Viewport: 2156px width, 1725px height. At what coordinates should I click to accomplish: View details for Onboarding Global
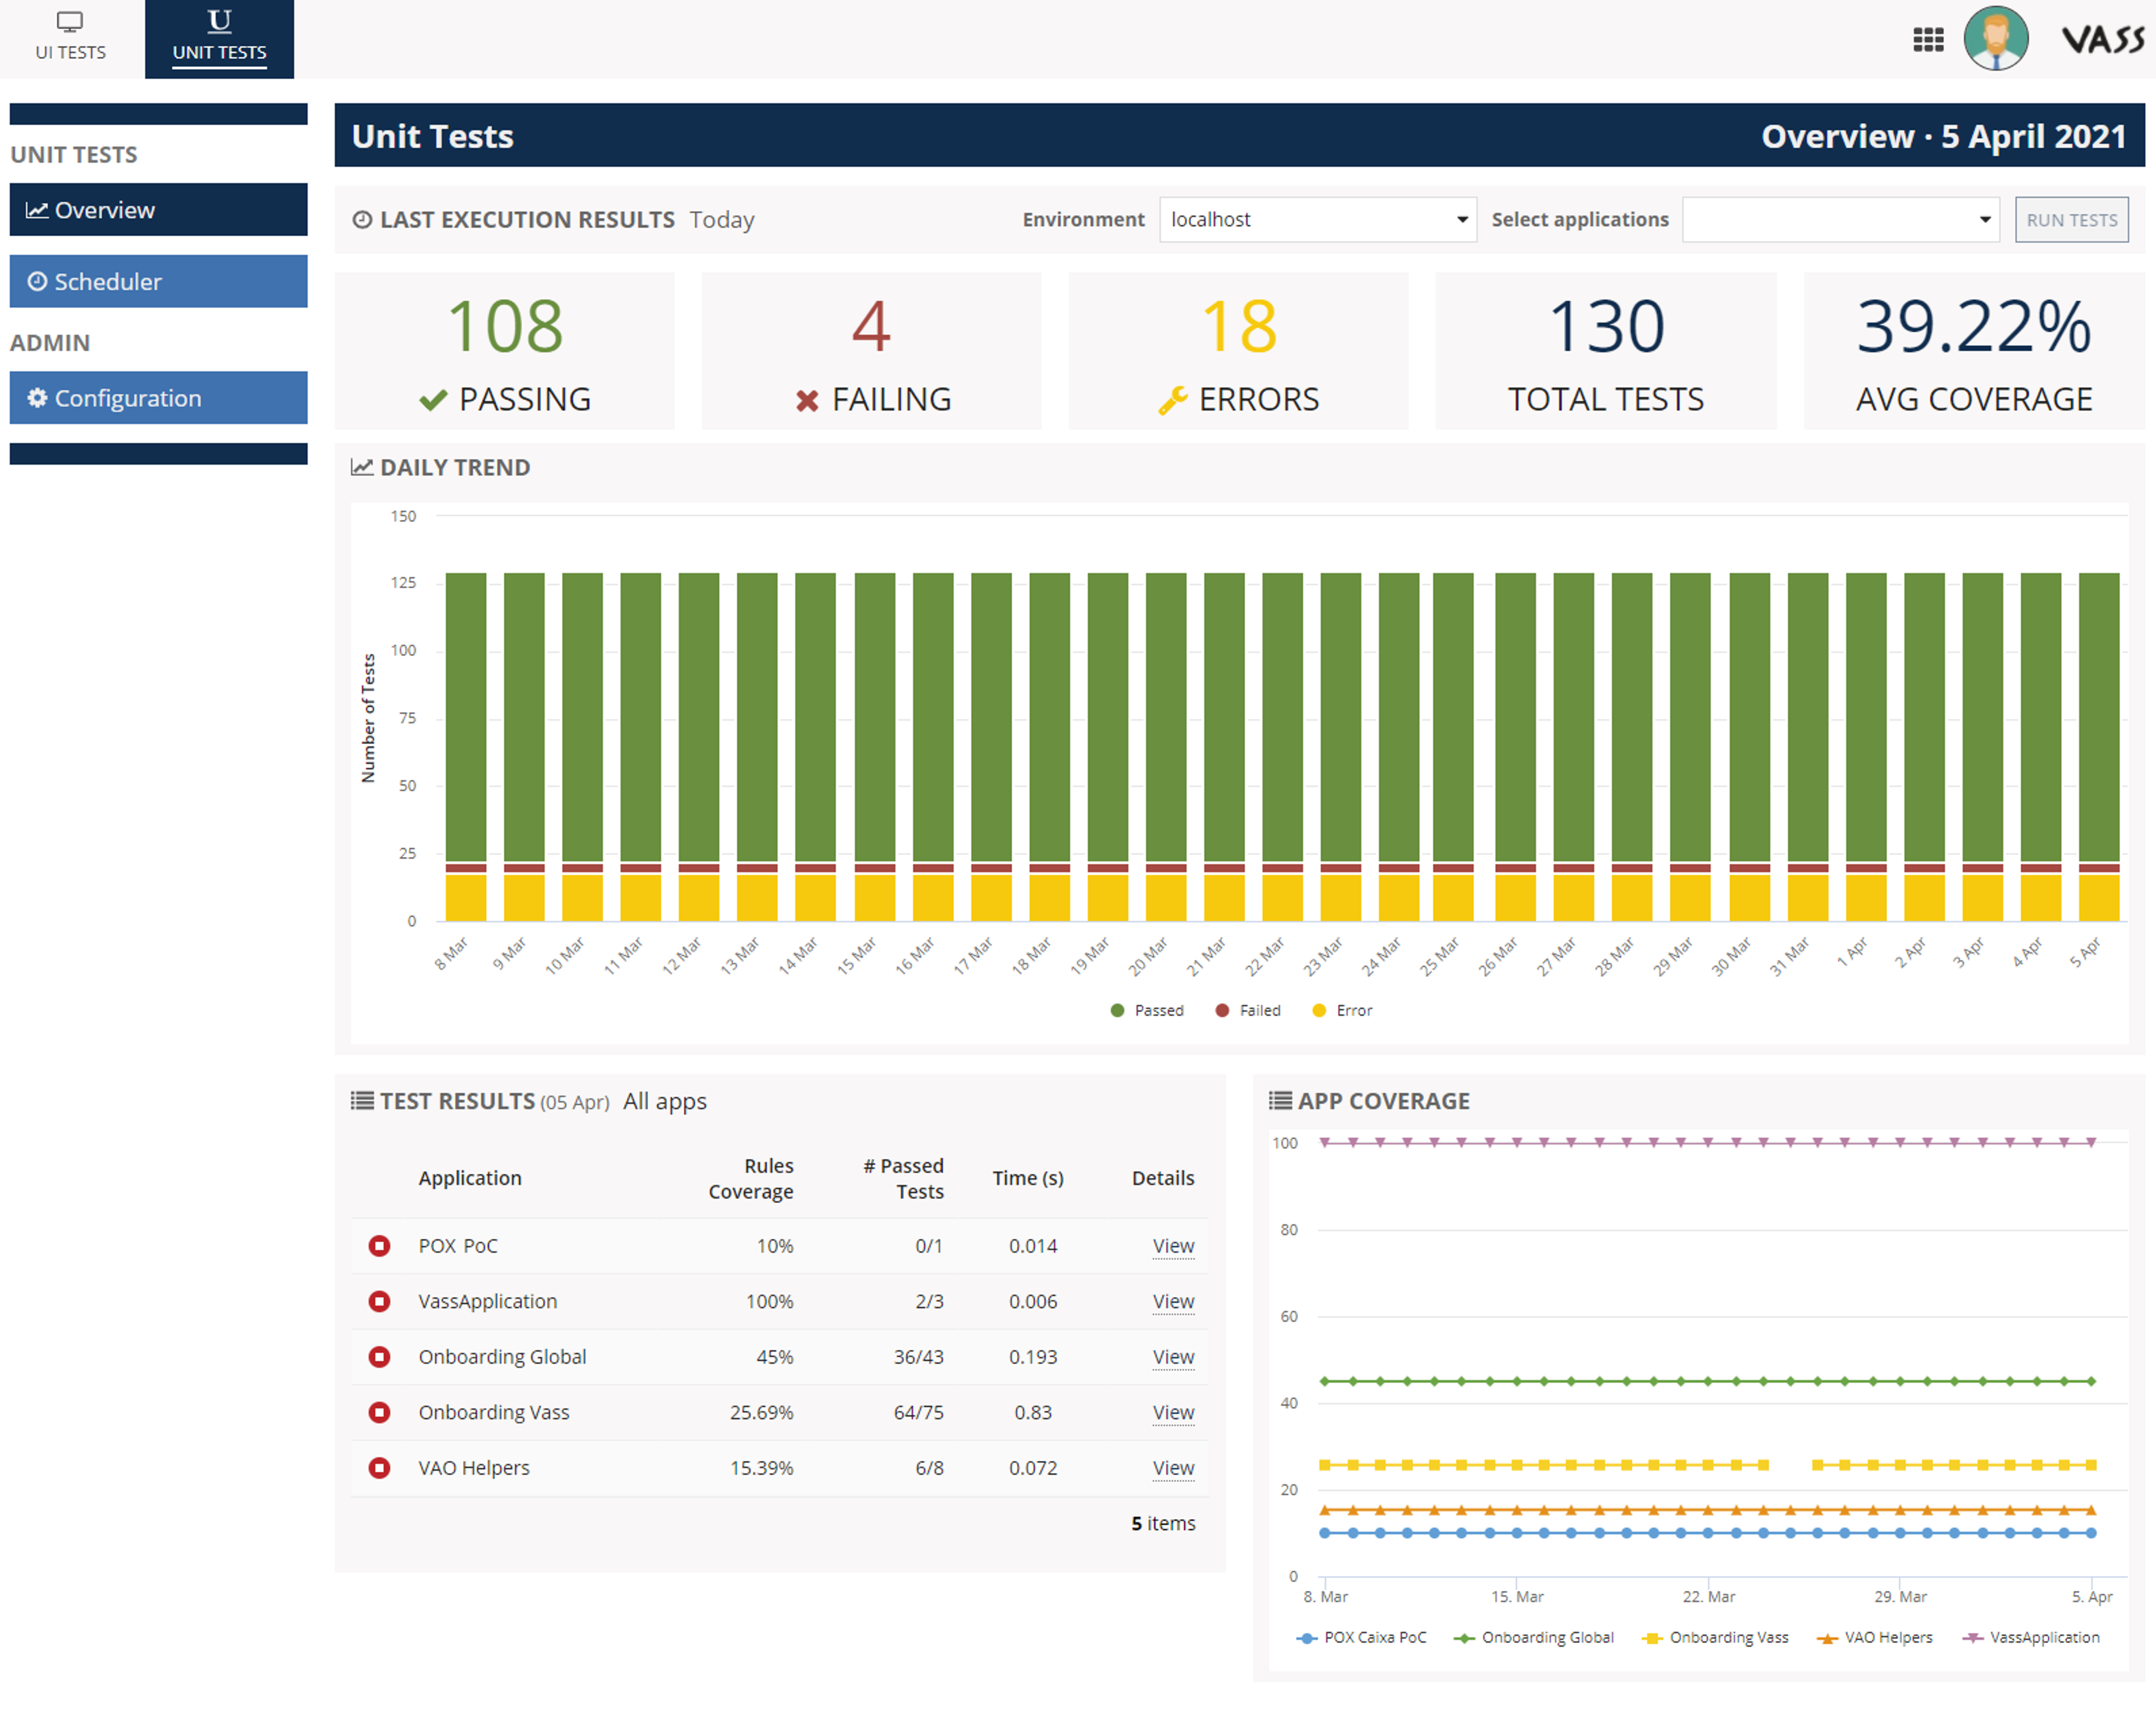coord(1172,1357)
